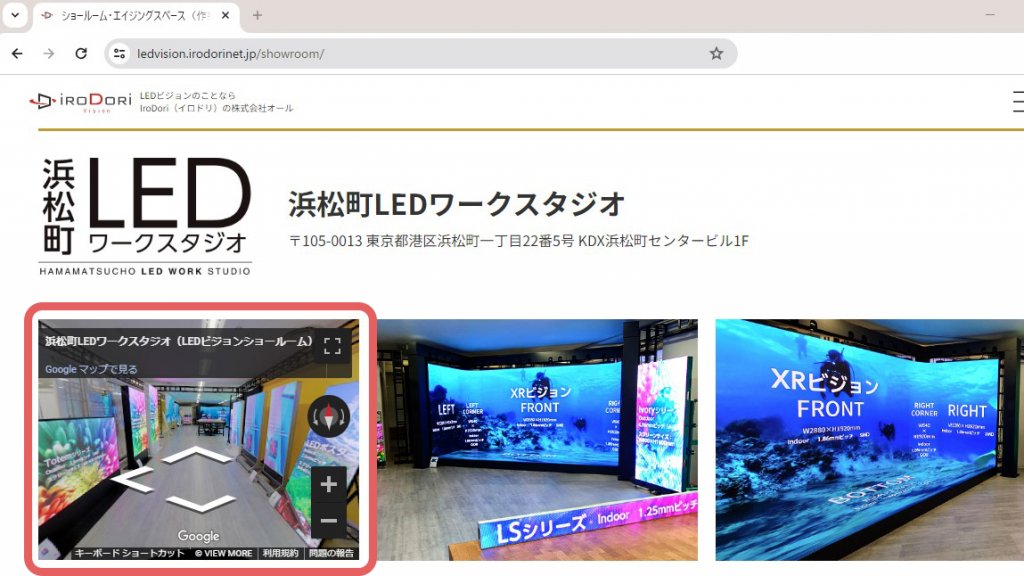View site information icon in address bar
Image resolution: width=1024 pixels, height=576 pixels.
pyautogui.click(x=120, y=54)
